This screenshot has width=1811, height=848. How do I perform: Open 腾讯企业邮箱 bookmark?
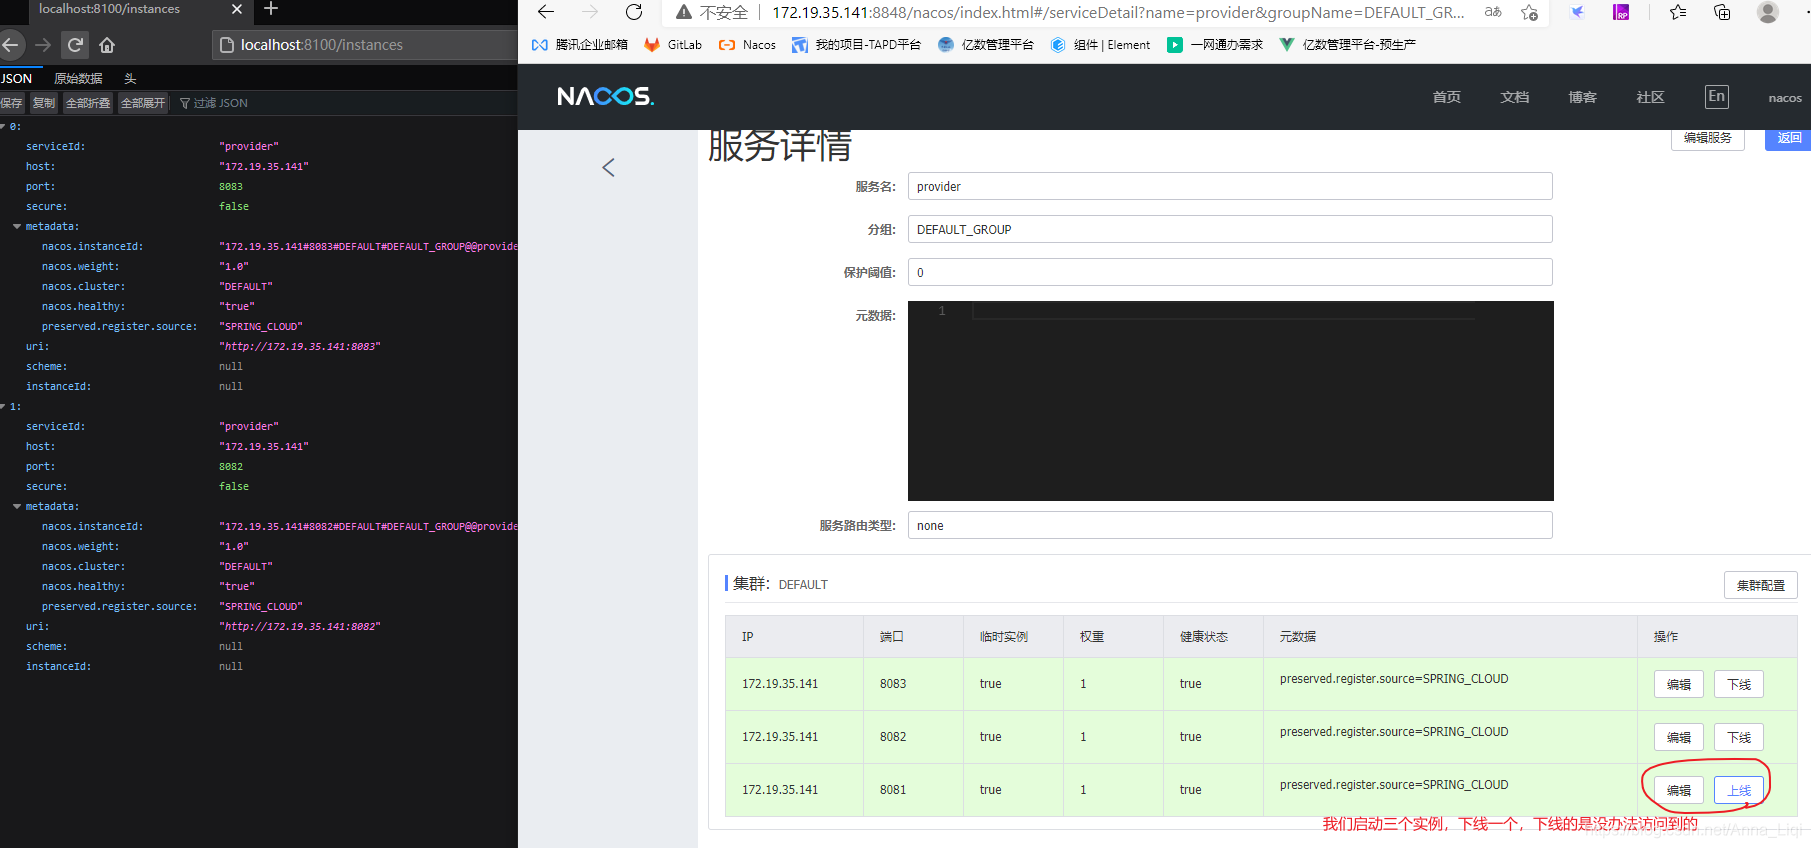pos(580,45)
